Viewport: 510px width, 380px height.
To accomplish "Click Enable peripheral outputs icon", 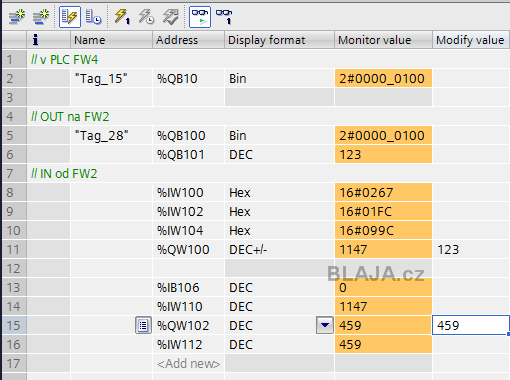I will pyautogui.click(x=170, y=17).
